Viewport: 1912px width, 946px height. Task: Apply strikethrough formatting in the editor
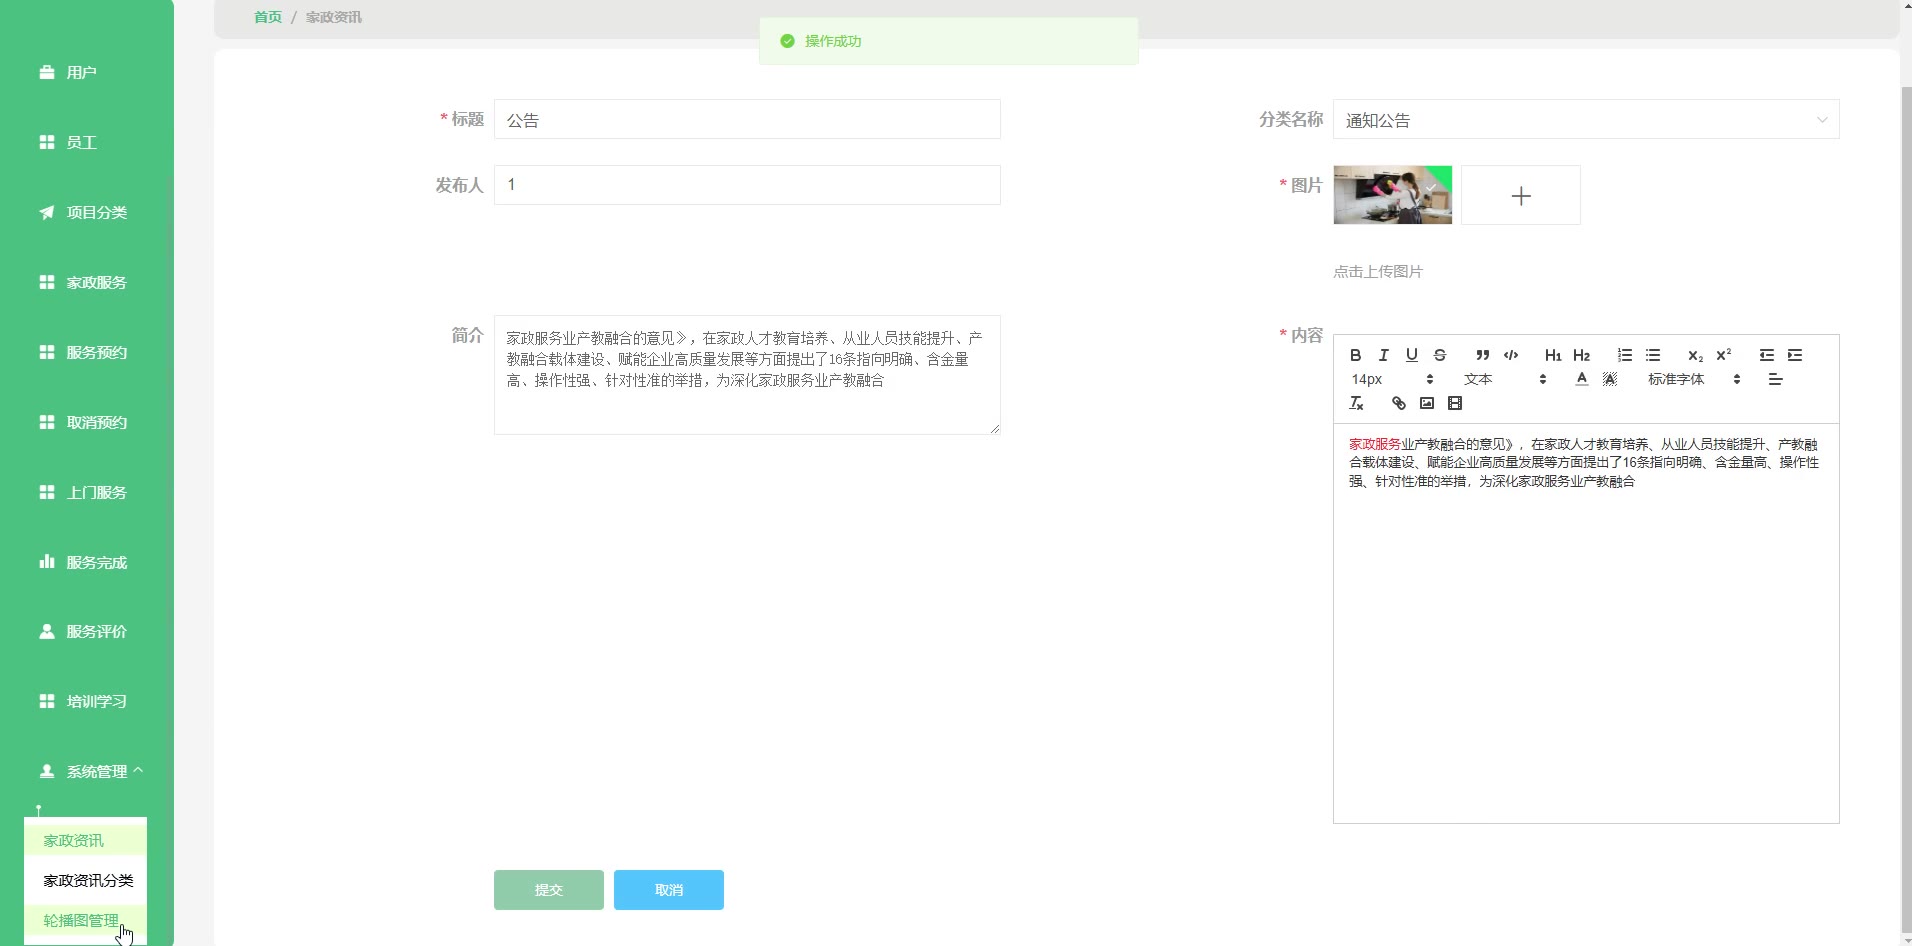(1439, 355)
